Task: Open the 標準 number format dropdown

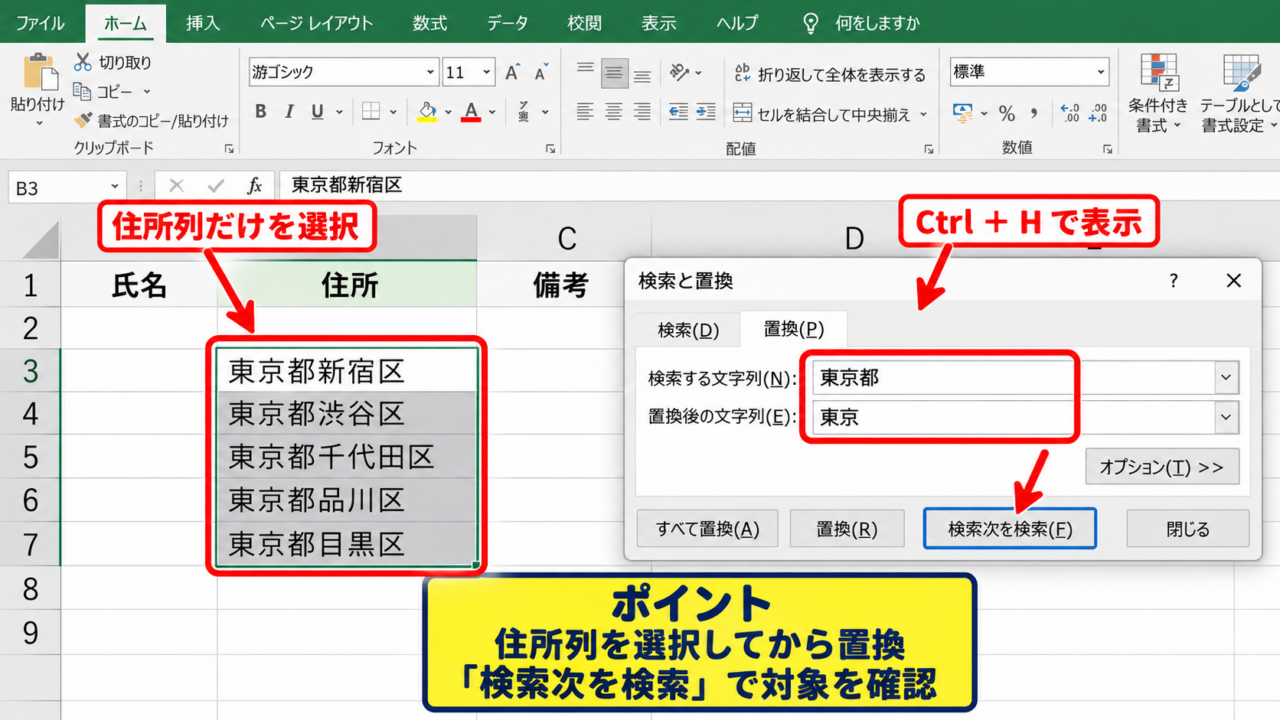Action: 1101,72
